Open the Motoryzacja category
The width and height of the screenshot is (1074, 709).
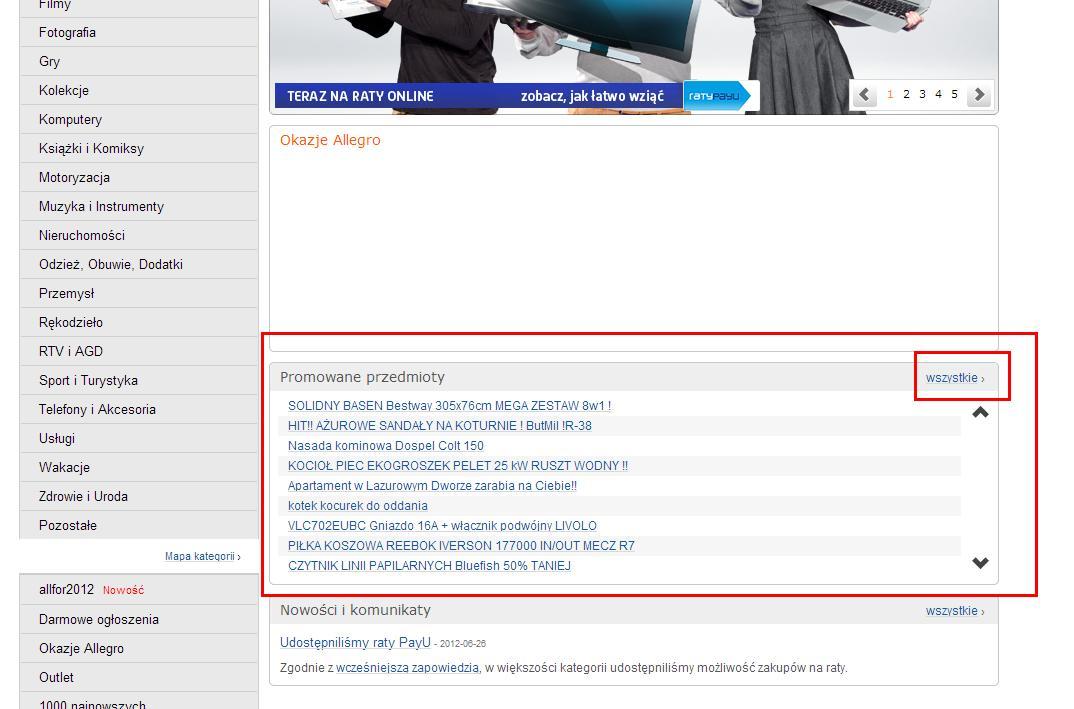(139, 177)
